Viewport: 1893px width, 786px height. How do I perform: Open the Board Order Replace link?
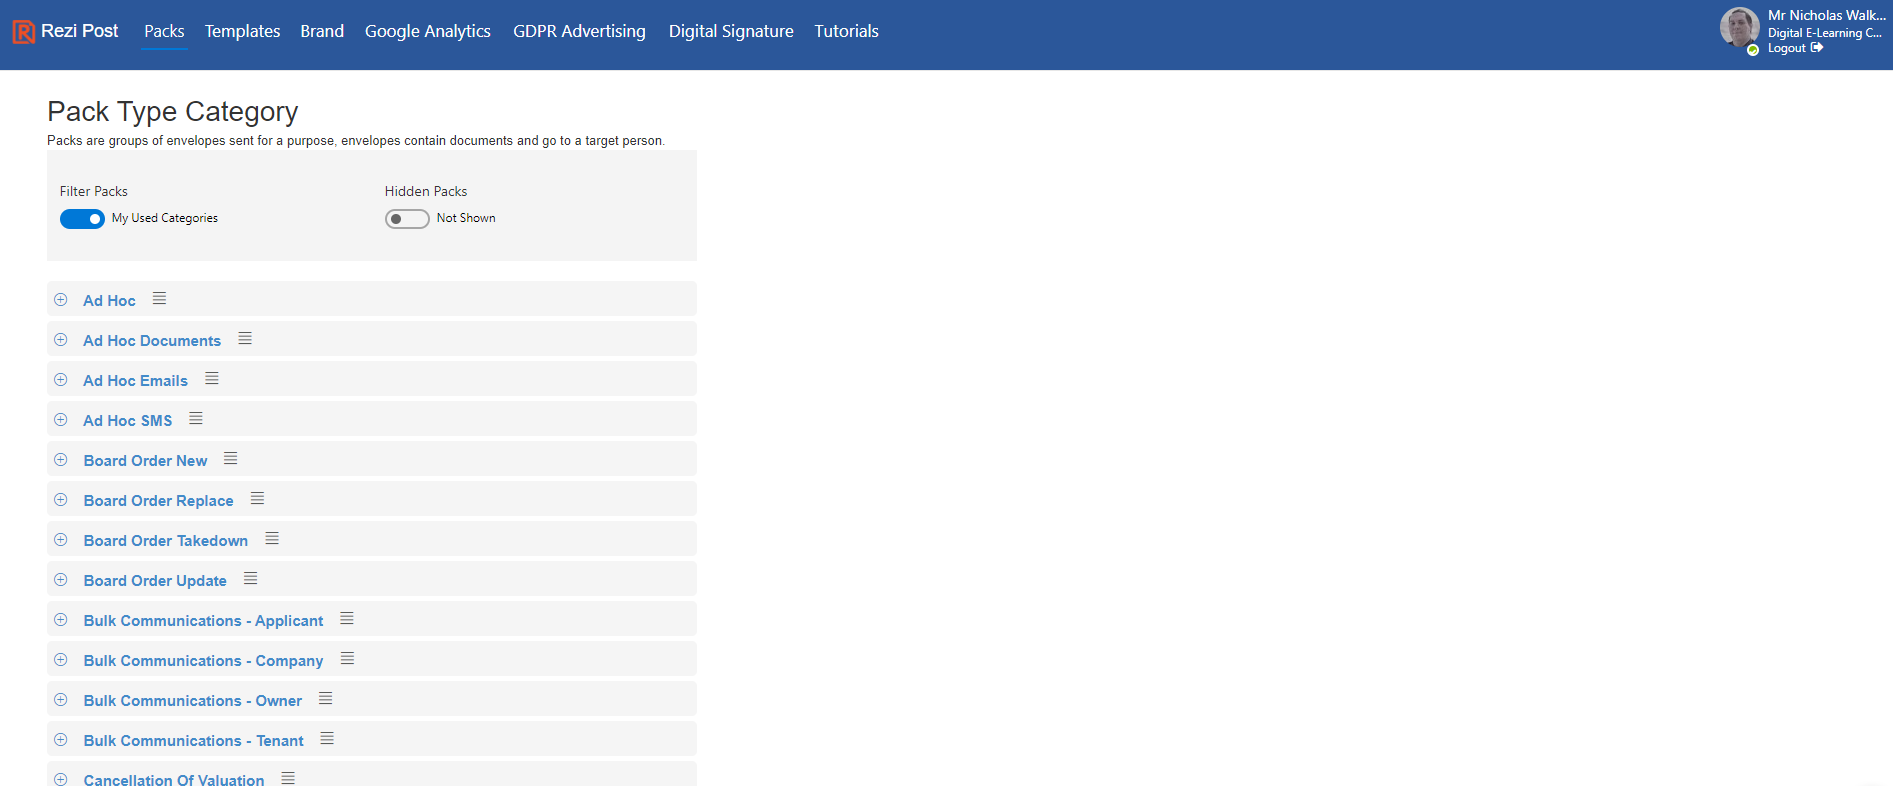click(x=159, y=500)
